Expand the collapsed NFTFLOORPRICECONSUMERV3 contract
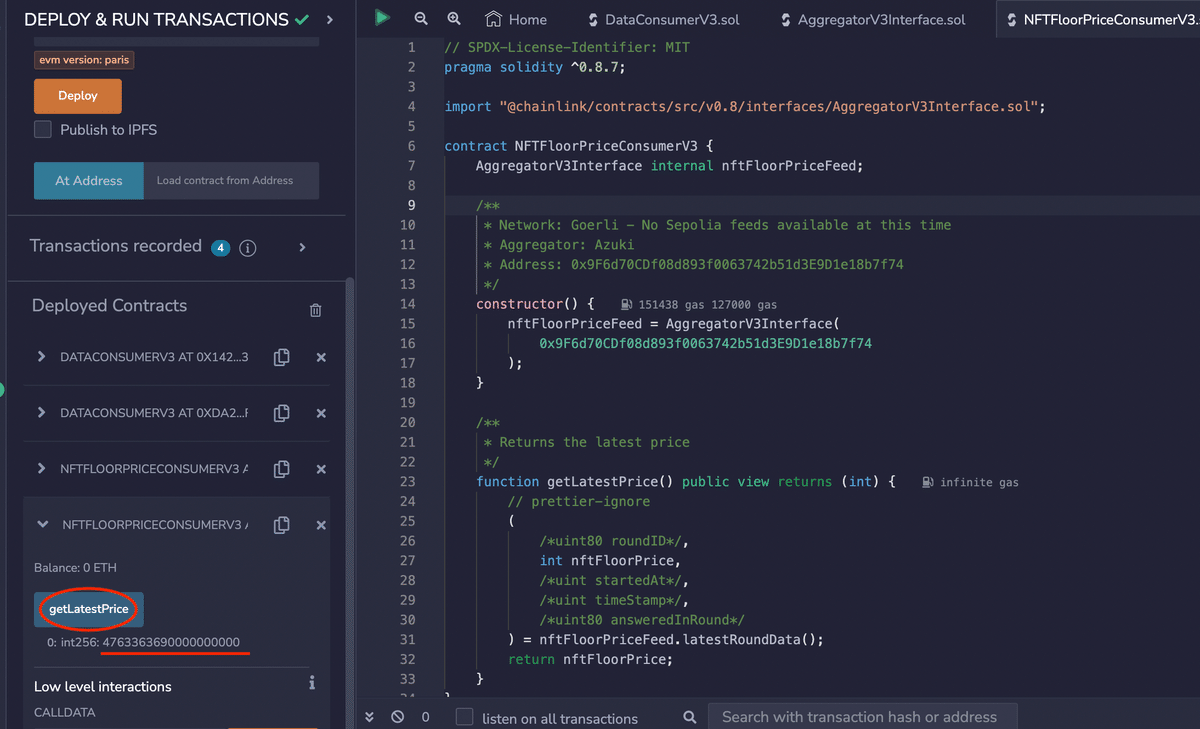This screenshot has height=729, width=1200. (x=41, y=469)
